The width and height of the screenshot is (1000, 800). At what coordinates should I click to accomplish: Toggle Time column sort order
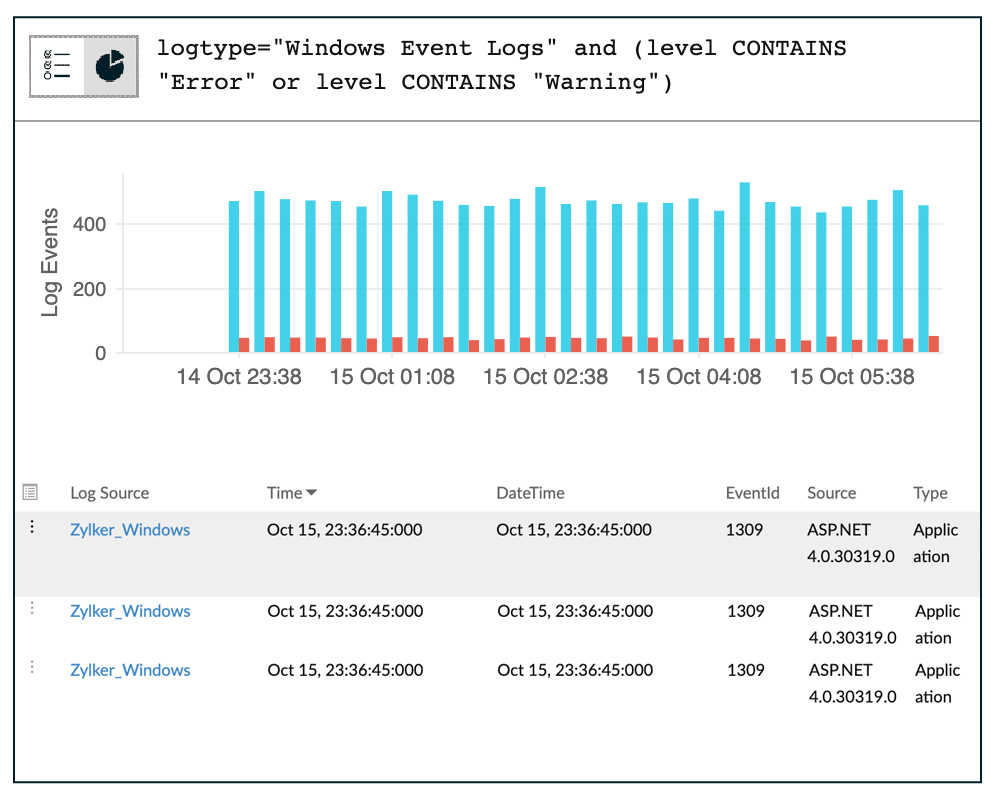pyautogui.click(x=283, y=492)
